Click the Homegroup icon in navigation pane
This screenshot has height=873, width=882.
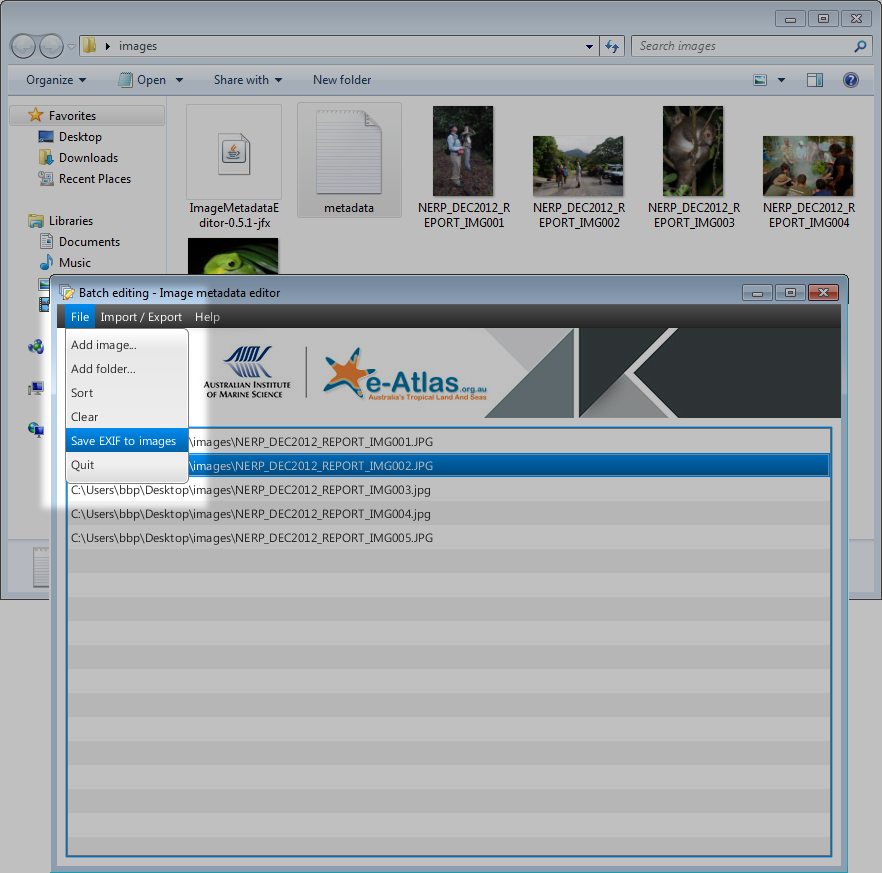coord(36,346)
